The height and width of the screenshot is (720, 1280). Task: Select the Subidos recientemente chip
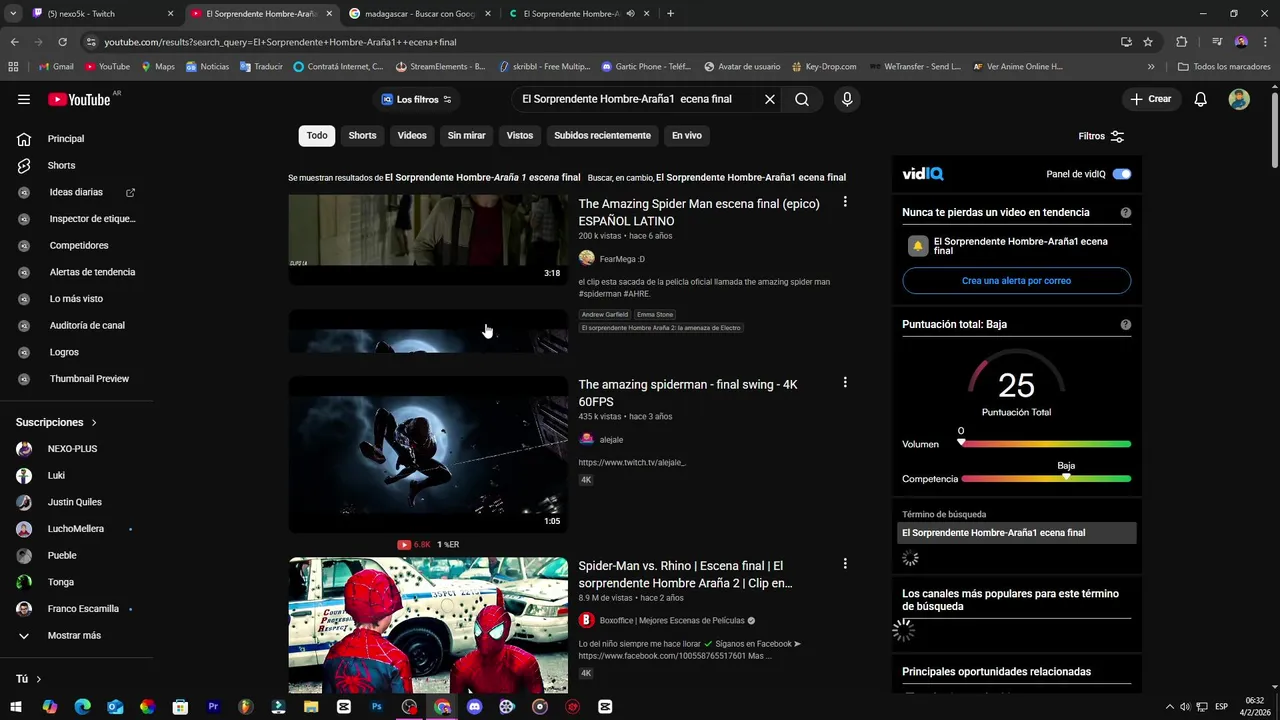602,136
